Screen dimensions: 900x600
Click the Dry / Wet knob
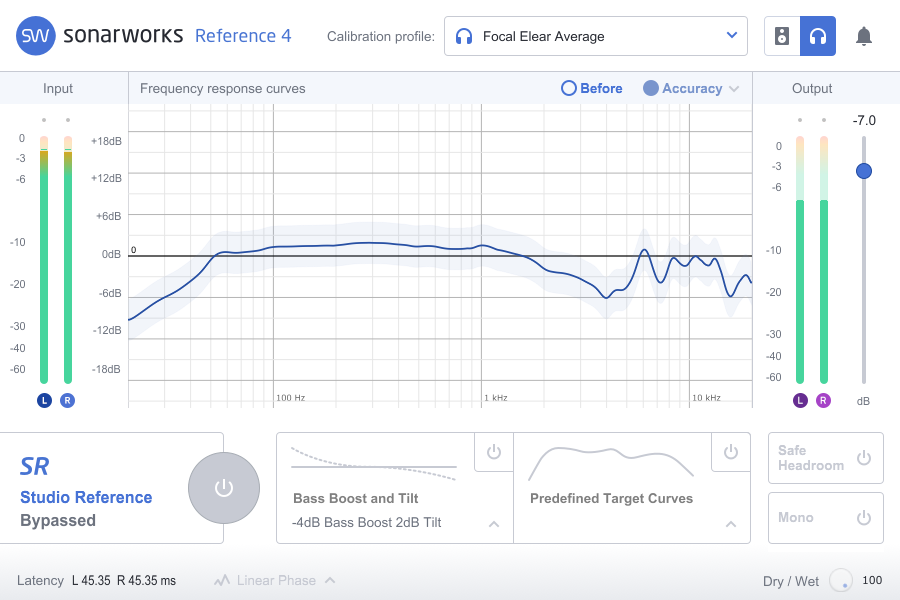841,580
